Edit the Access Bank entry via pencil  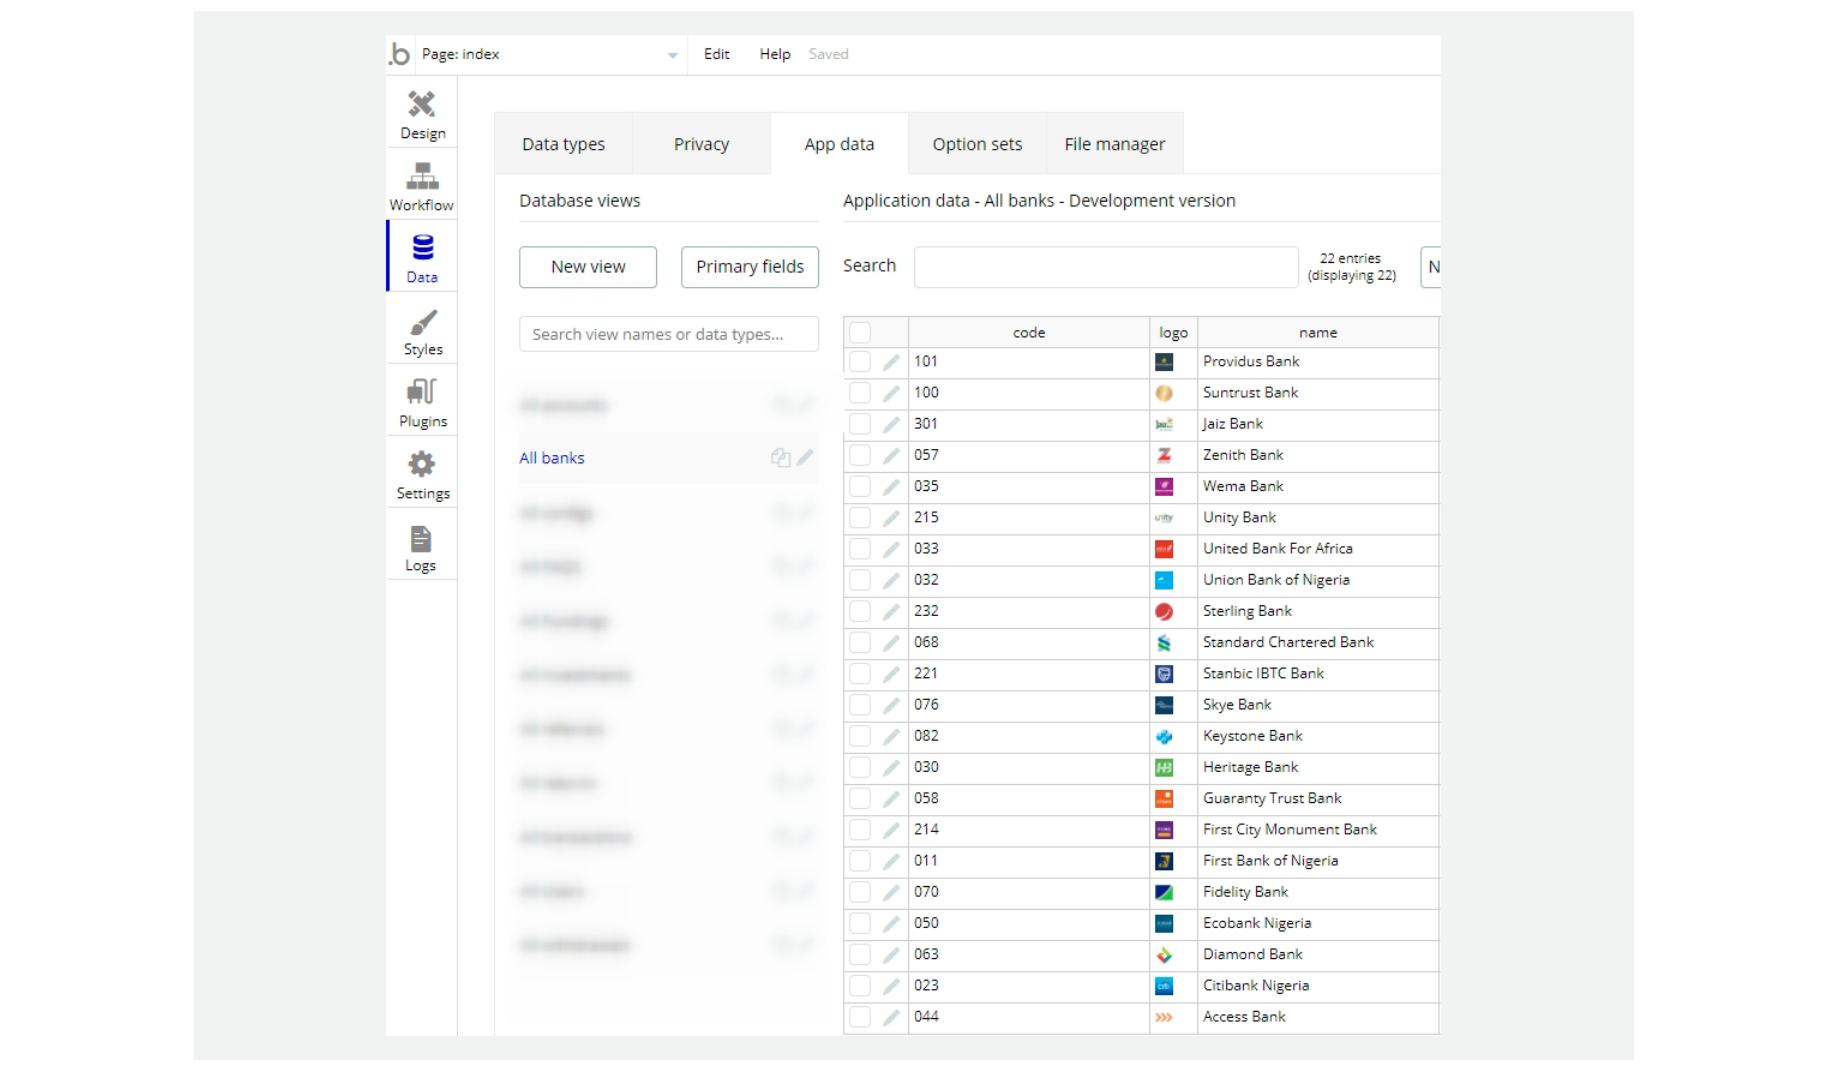(891, 1017)
